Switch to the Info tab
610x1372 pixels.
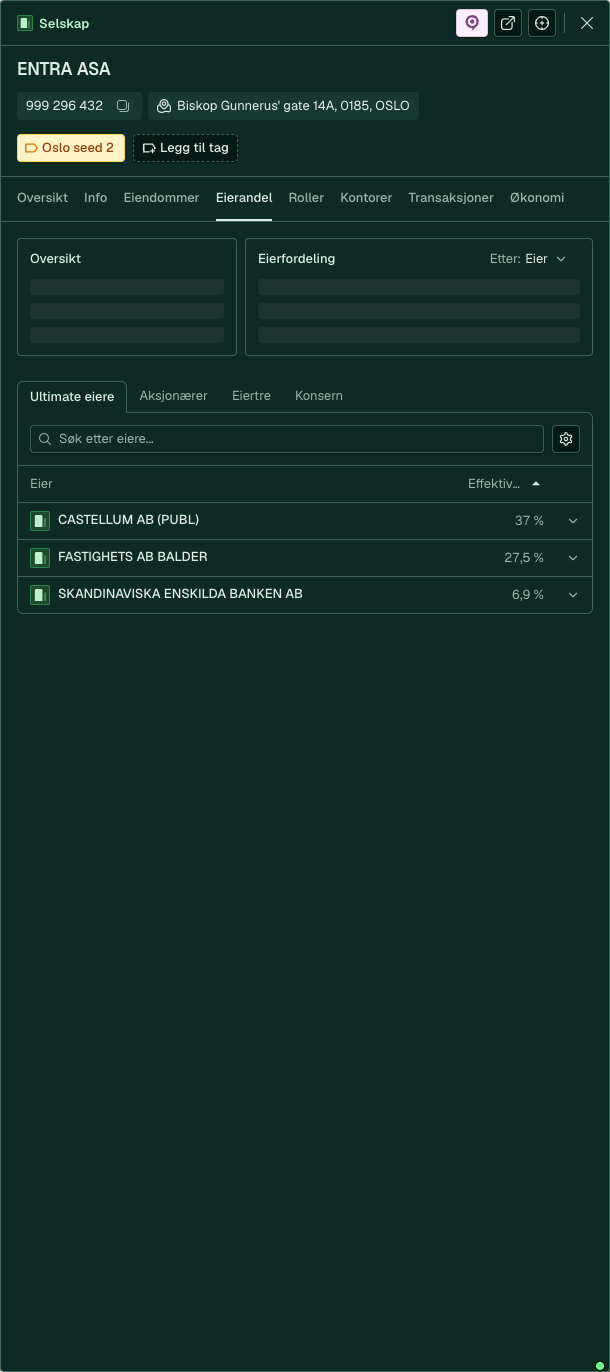[x=95, y=198]
